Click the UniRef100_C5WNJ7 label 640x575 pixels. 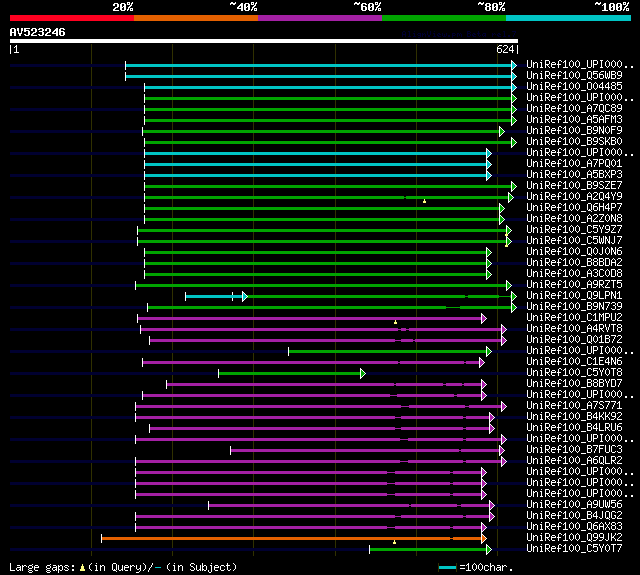tap(574, 241)
